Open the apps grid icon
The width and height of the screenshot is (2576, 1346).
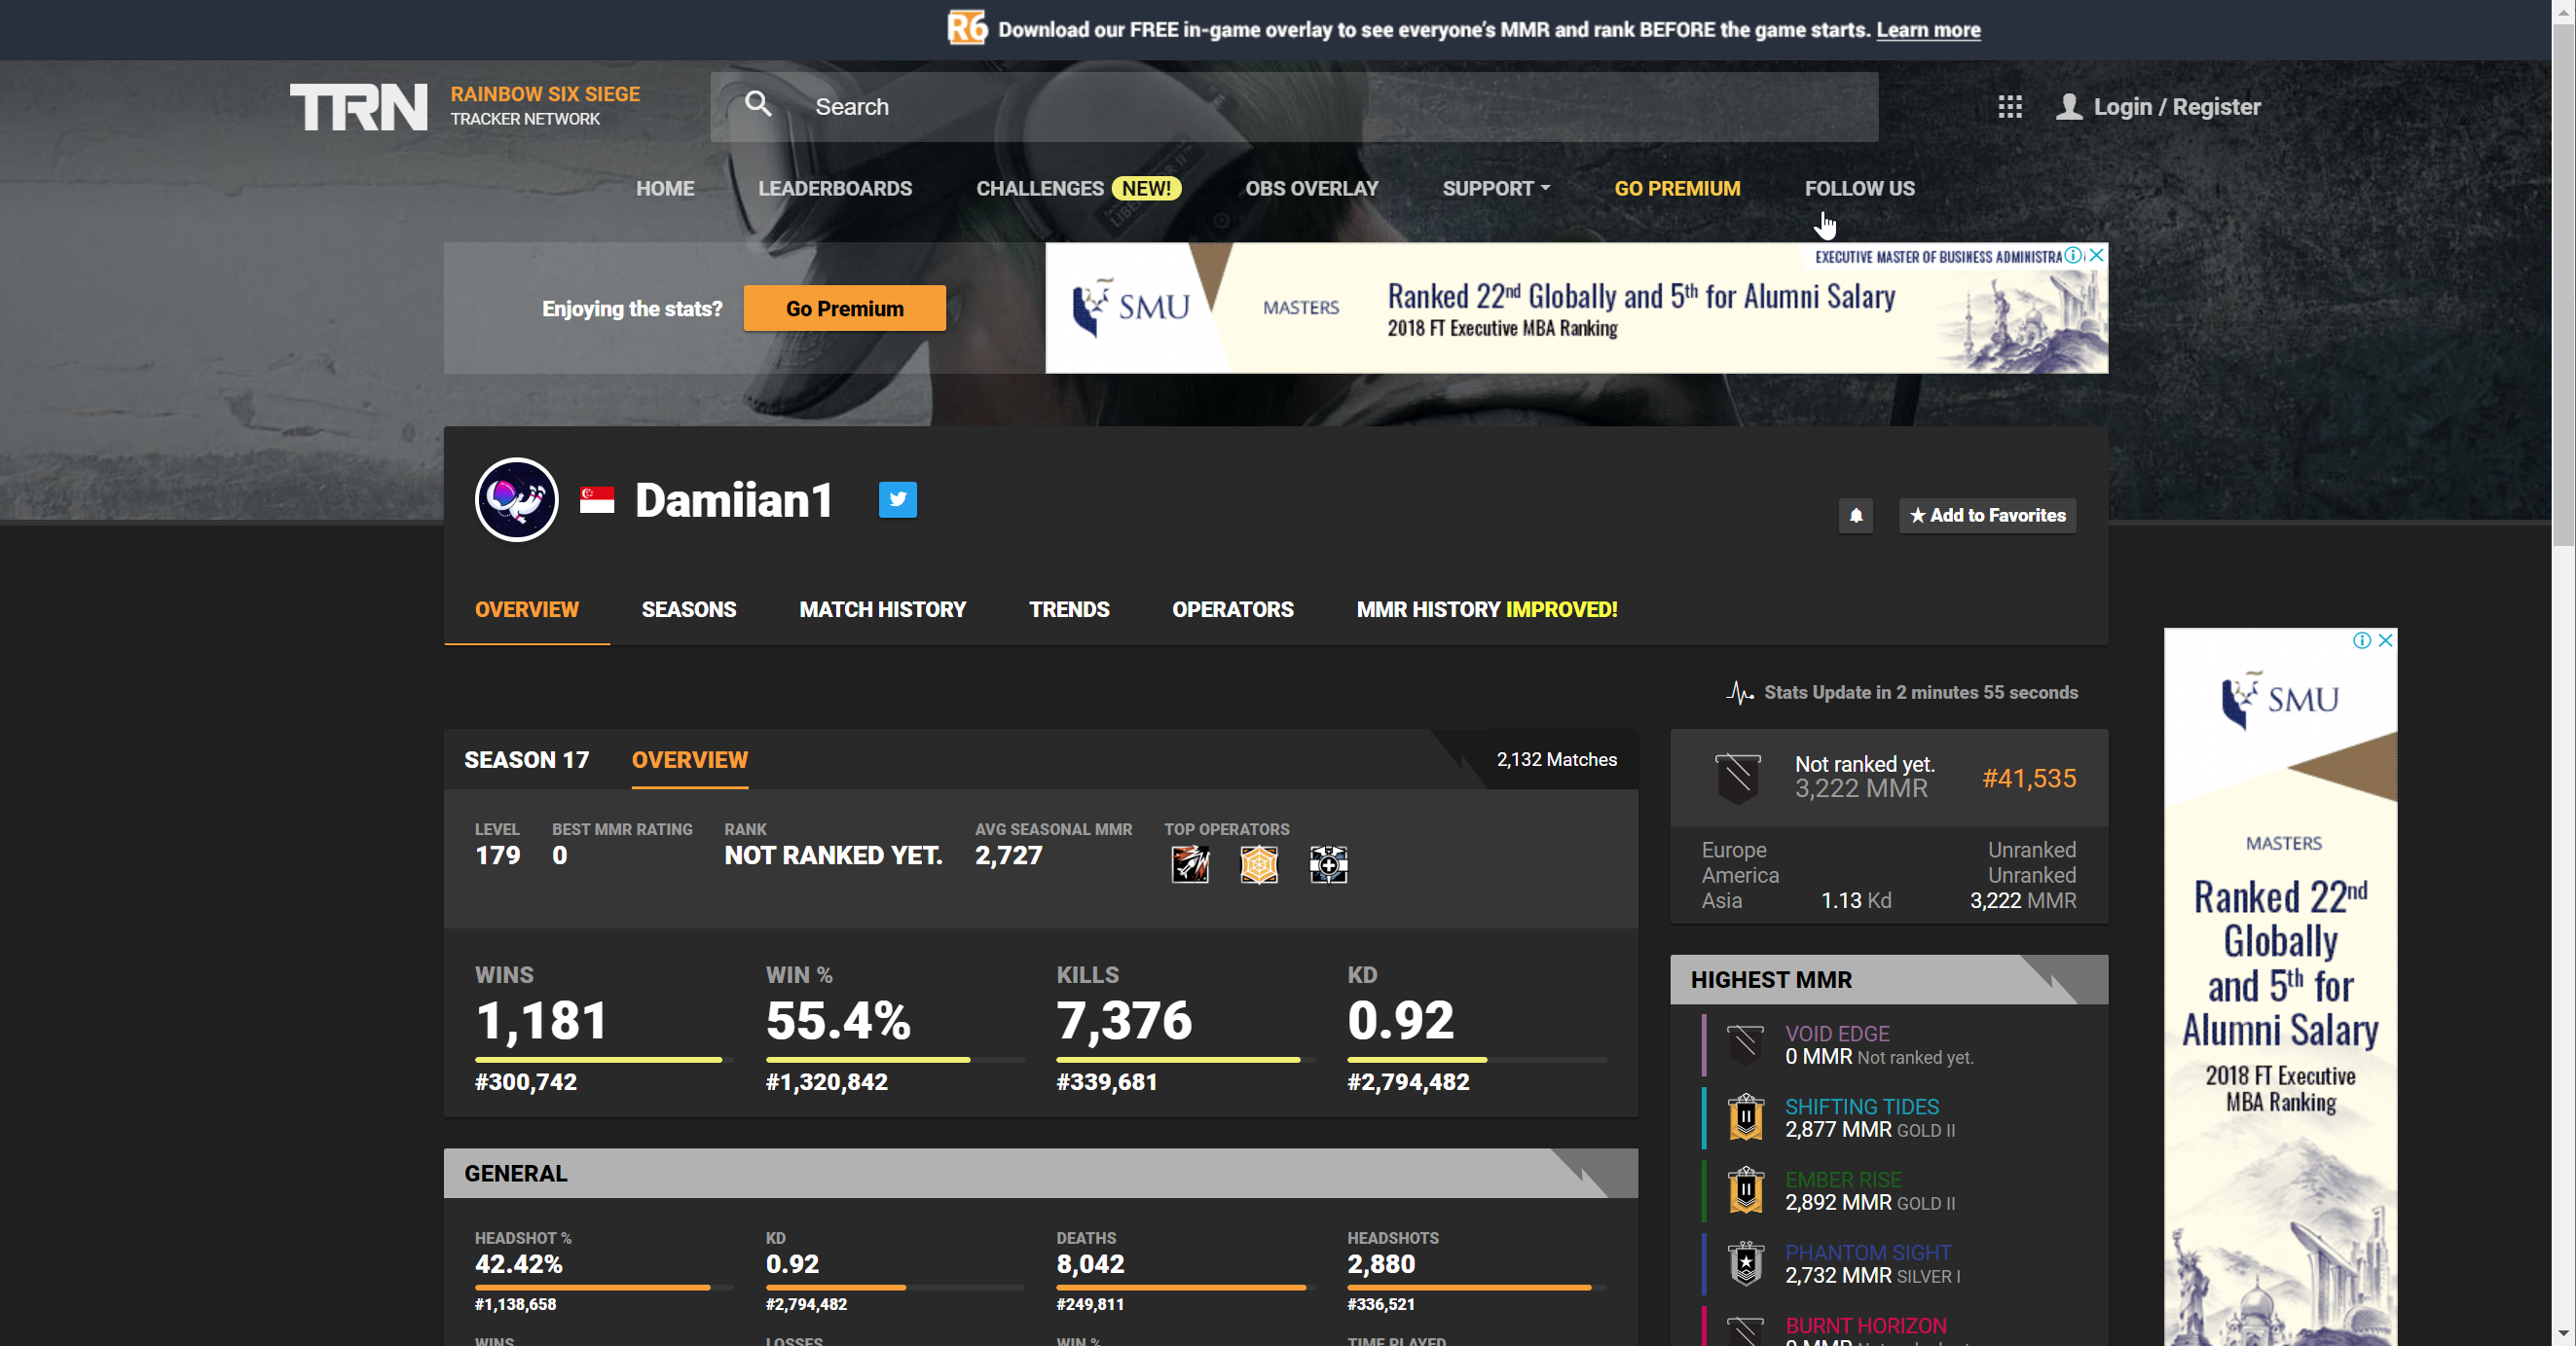coord(2009,107)
